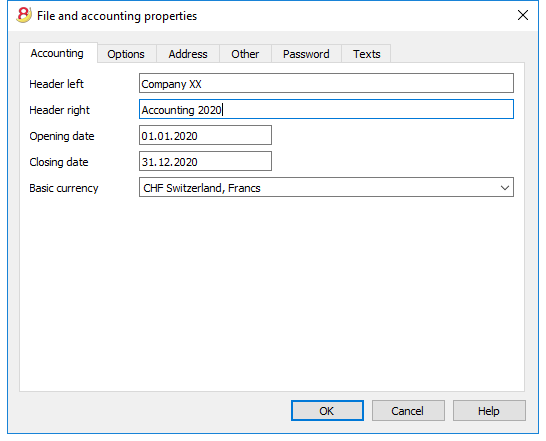Click into the Header right field
546x441 pixels.
coord(326,109)
